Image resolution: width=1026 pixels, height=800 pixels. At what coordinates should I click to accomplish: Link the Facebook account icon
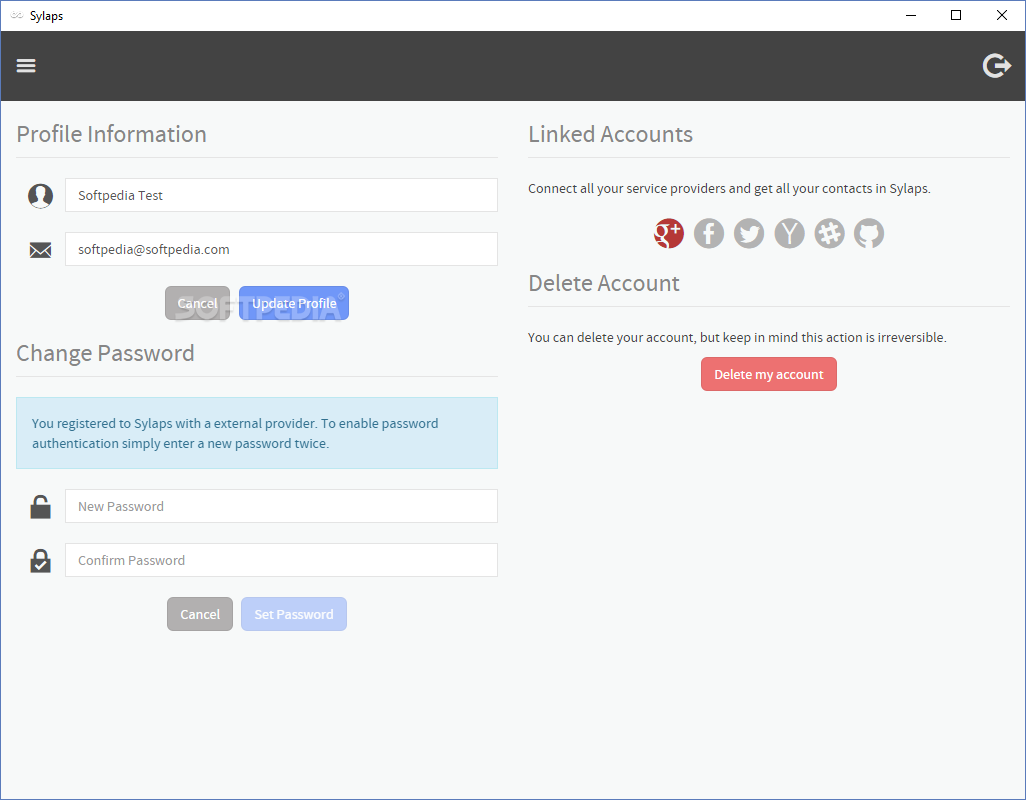click(709, 234)
